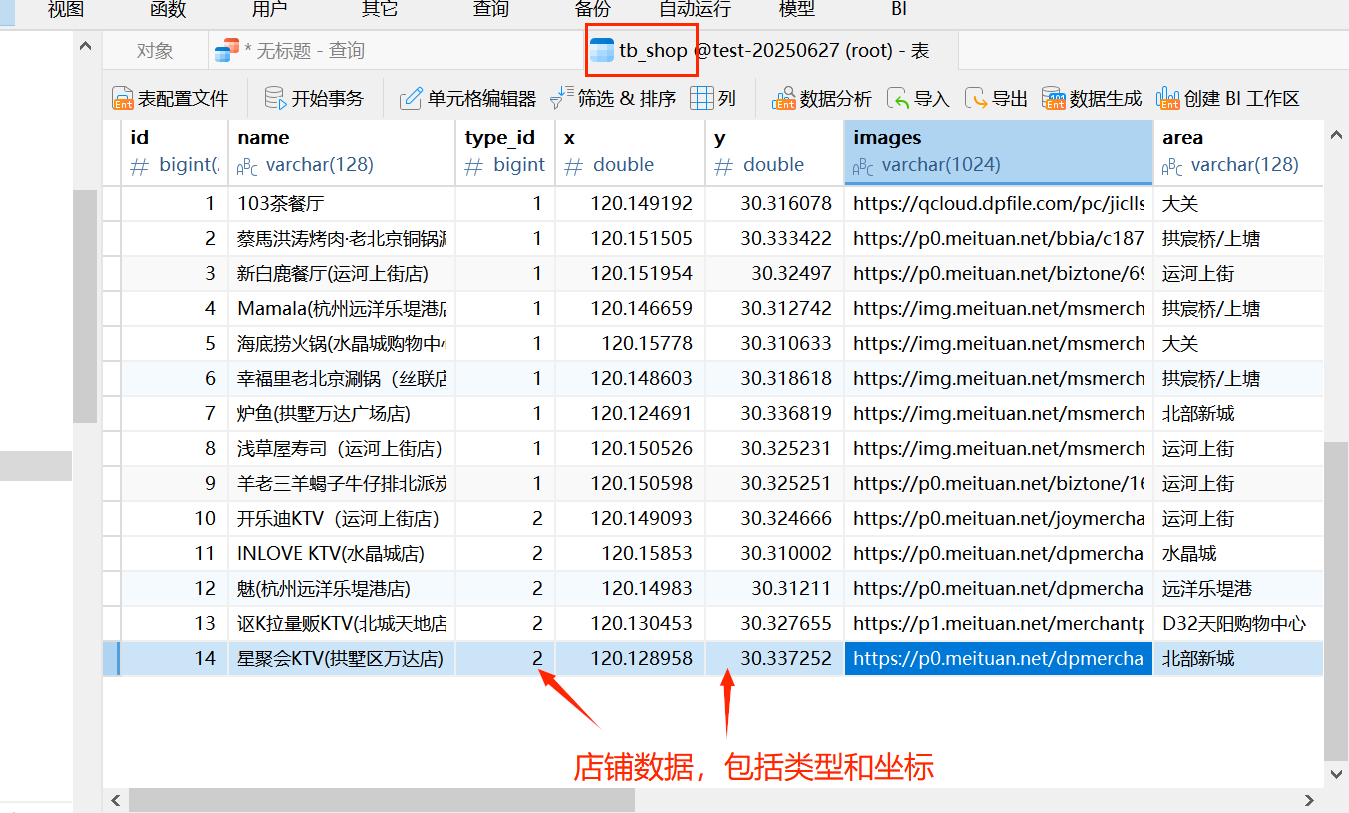The width and height of the screenshot is (1349, 813).
Task: Click left panel scroll up arrow
Action: [87, 46]
